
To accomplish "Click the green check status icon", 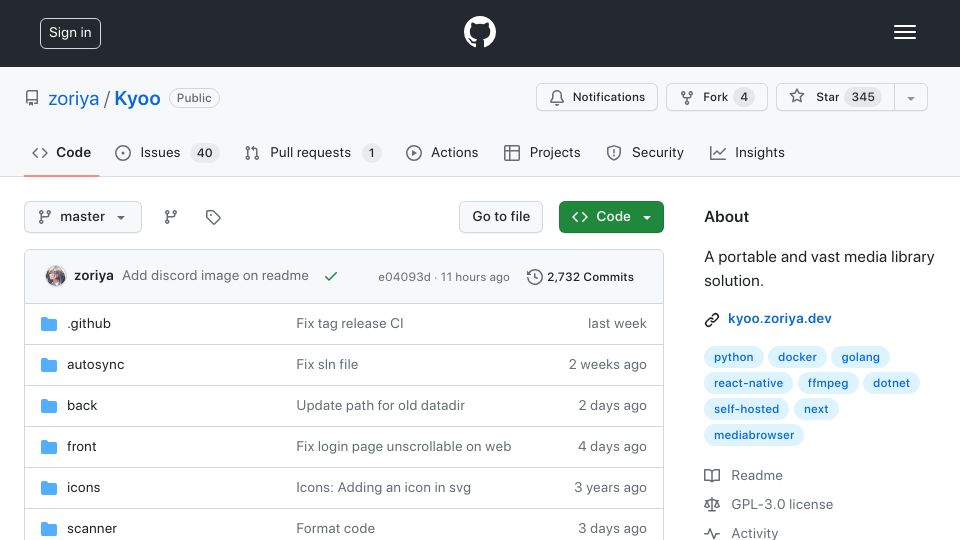I will [x=331, y=277].
